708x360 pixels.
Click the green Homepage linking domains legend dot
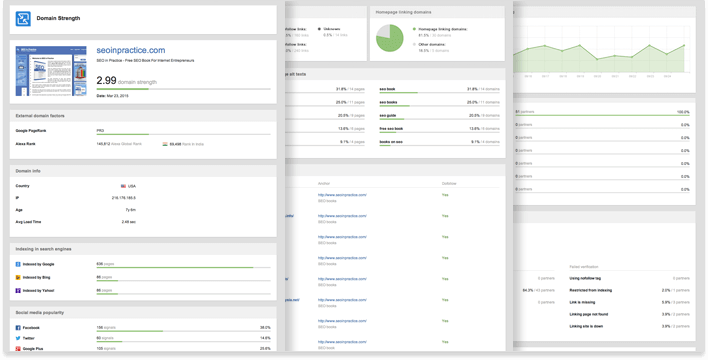click(414, 29)
